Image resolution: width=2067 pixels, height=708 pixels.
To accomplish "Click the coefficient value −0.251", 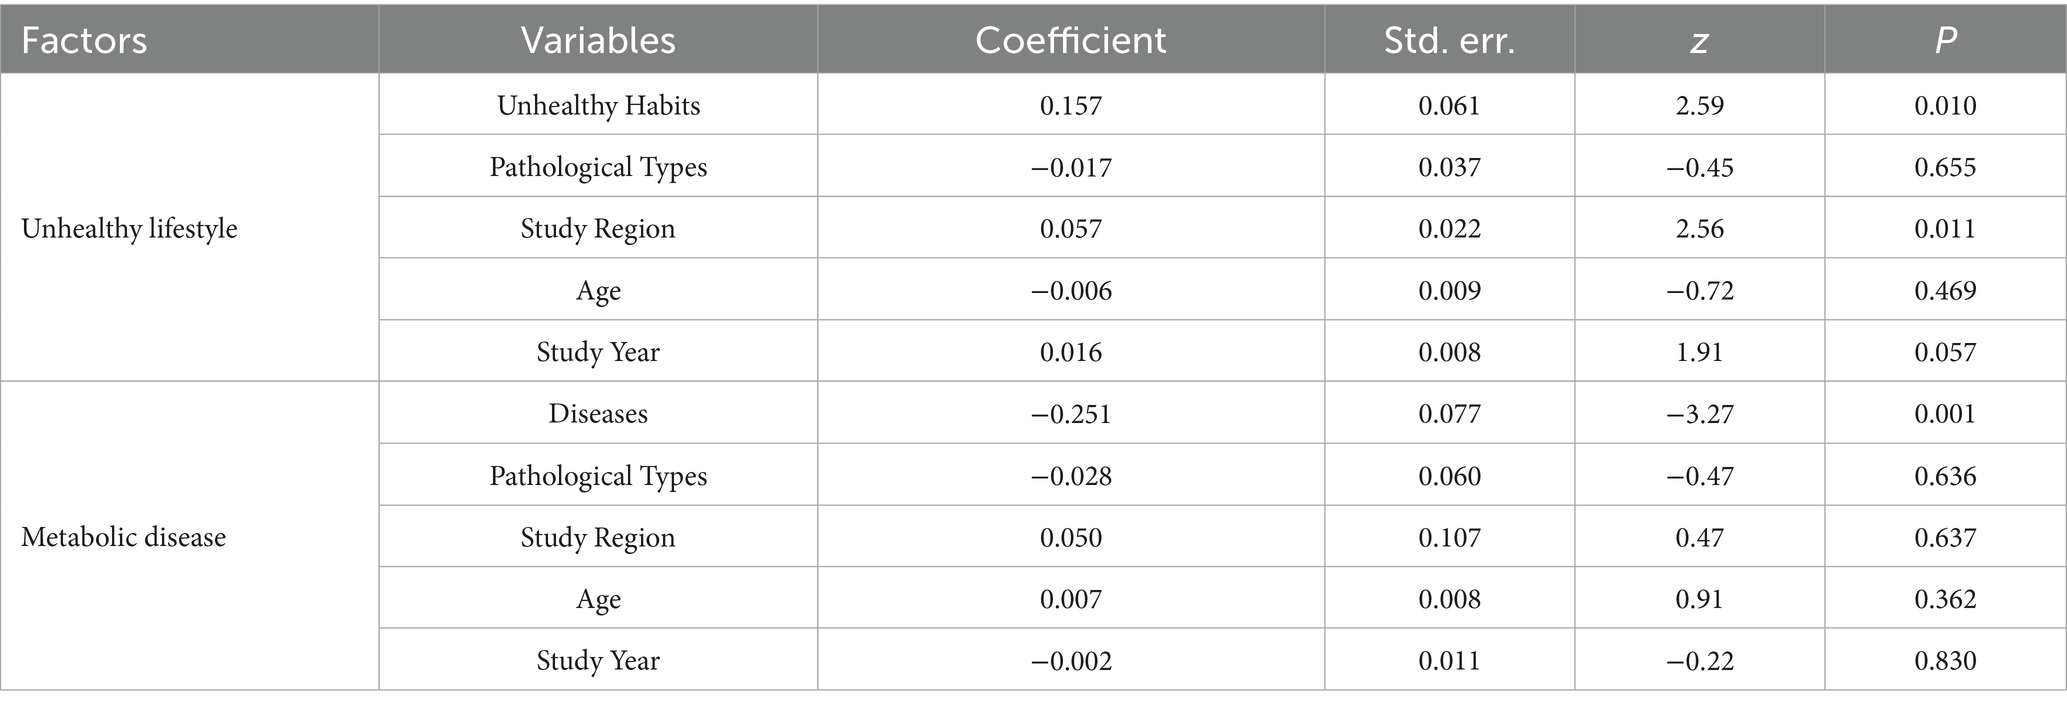I will click(1070, 414).
